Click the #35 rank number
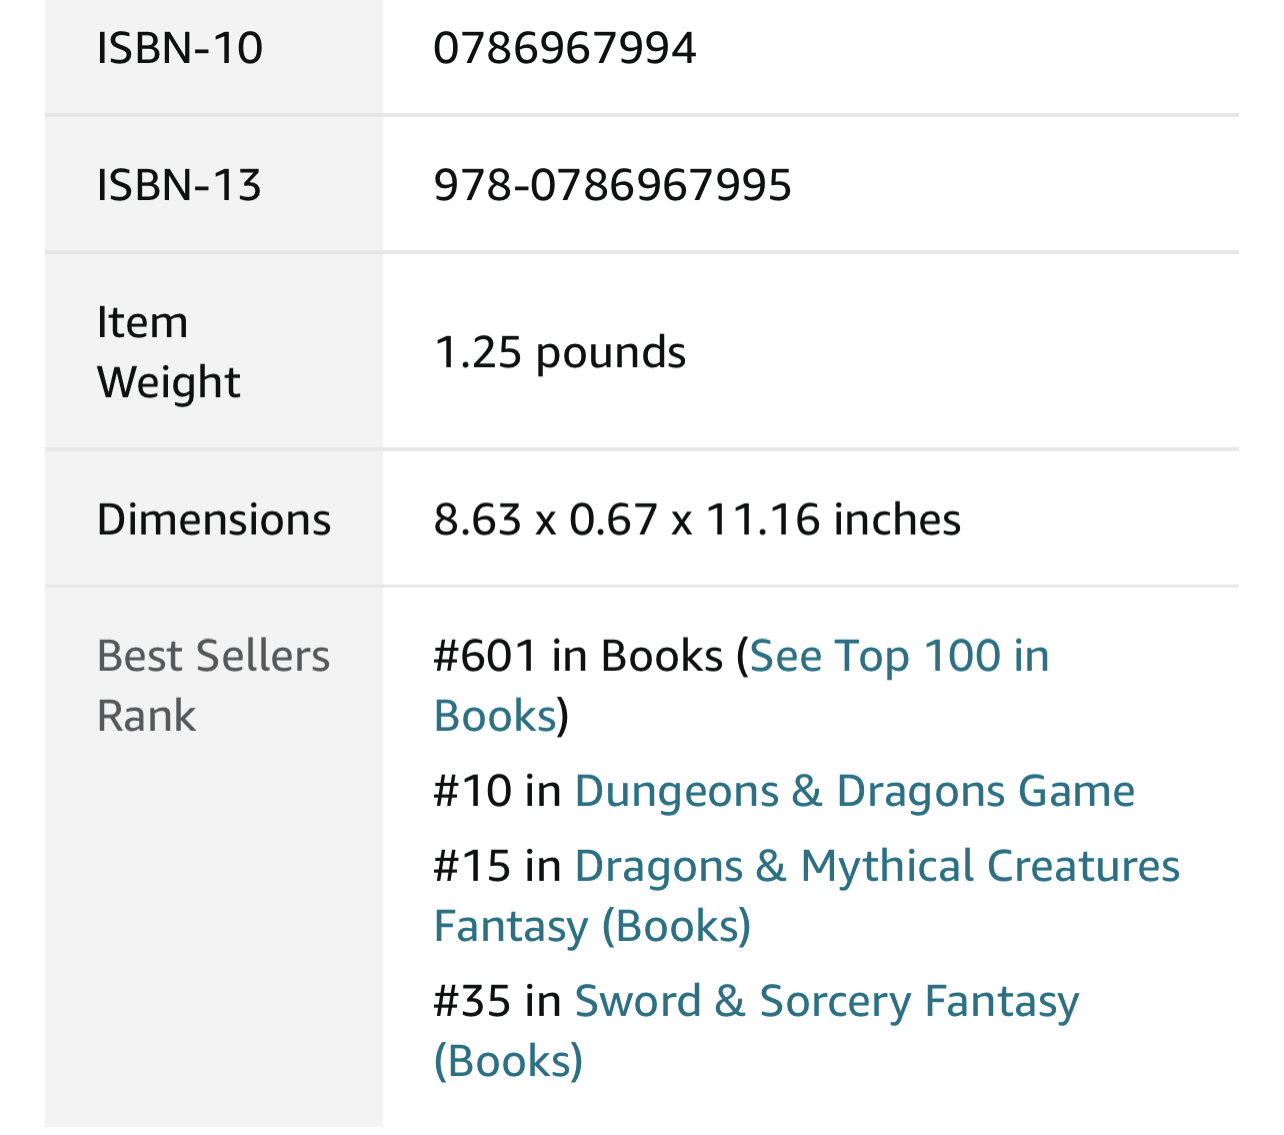Viewport: 1284px width, 1135px height. (x=473, y=1002)
